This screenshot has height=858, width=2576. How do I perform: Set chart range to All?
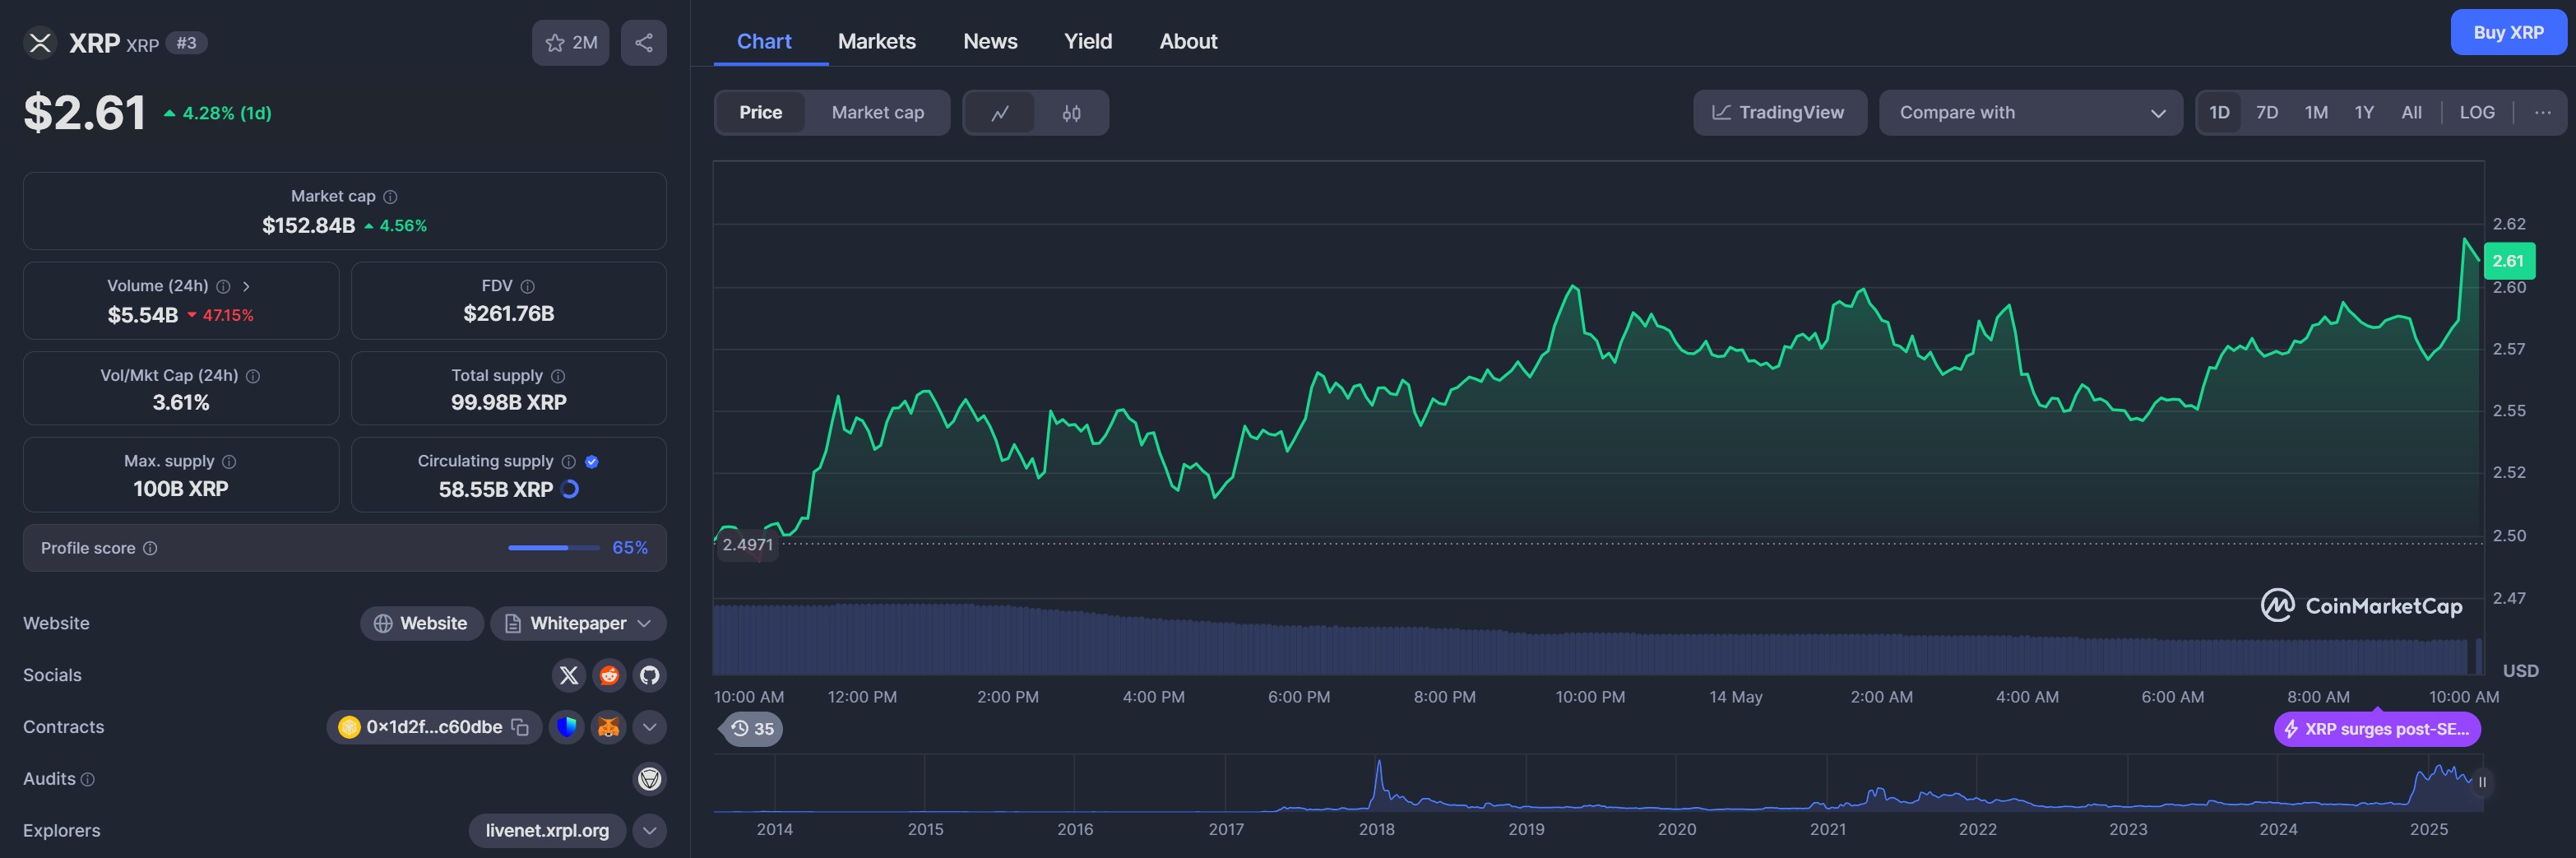(2412, 113)
